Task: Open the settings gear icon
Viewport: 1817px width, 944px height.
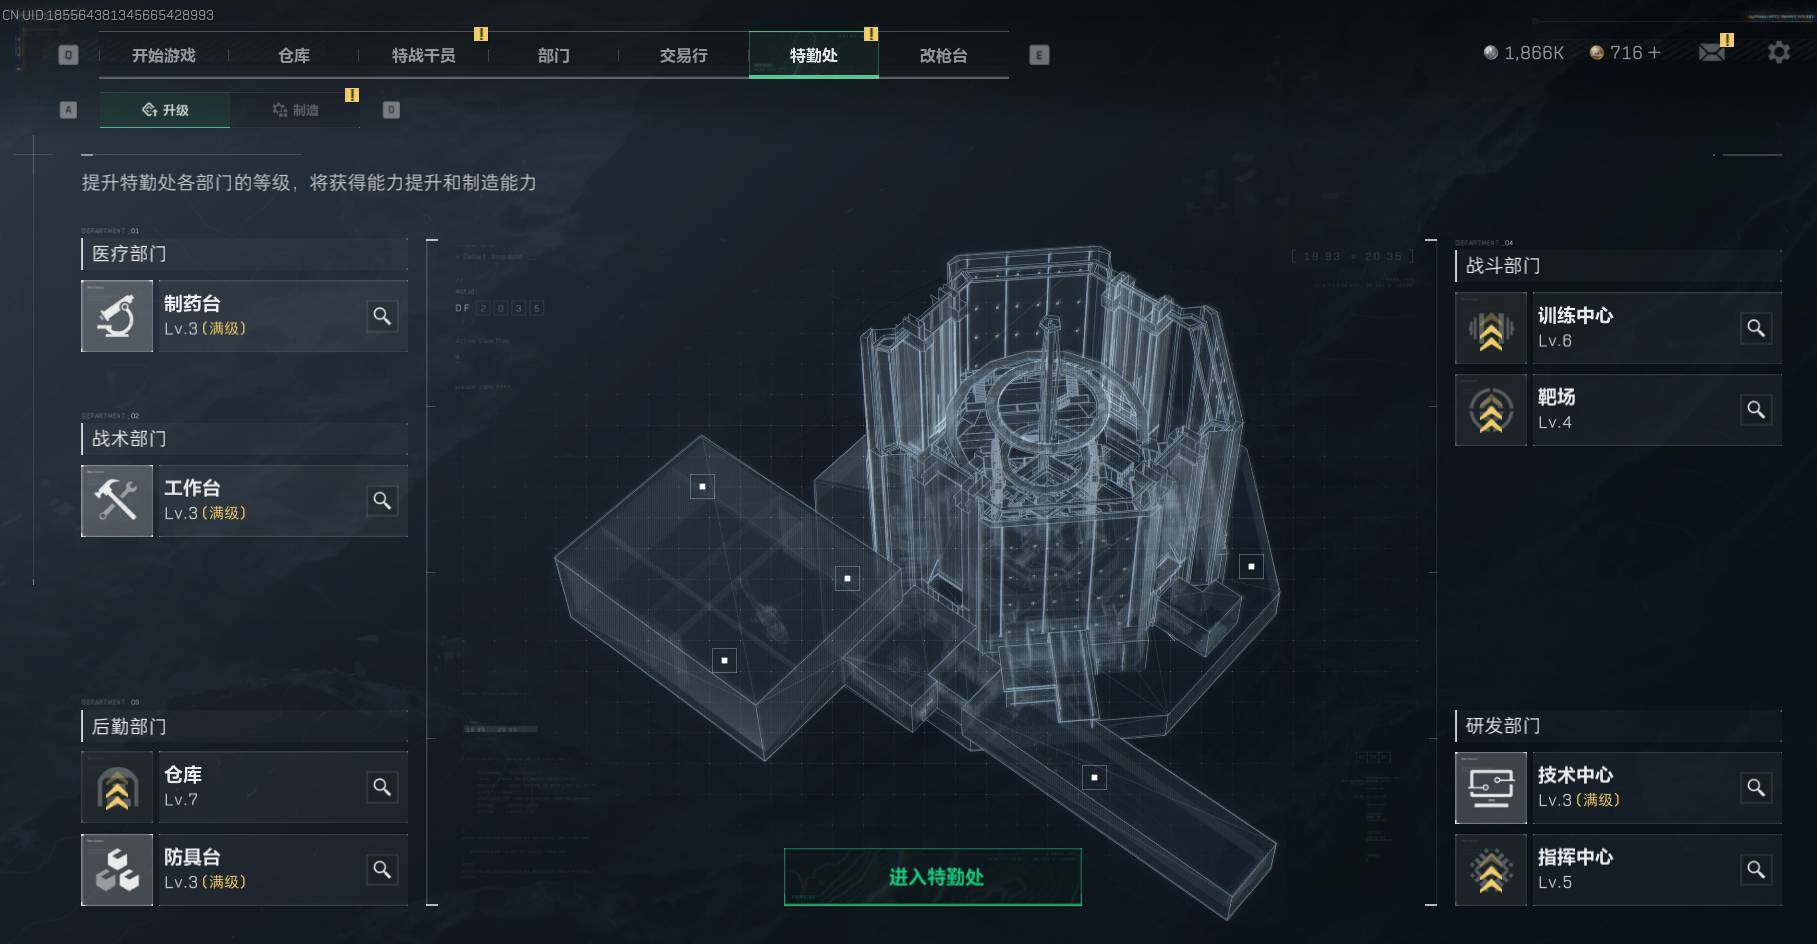Action: pos(1779,52)
